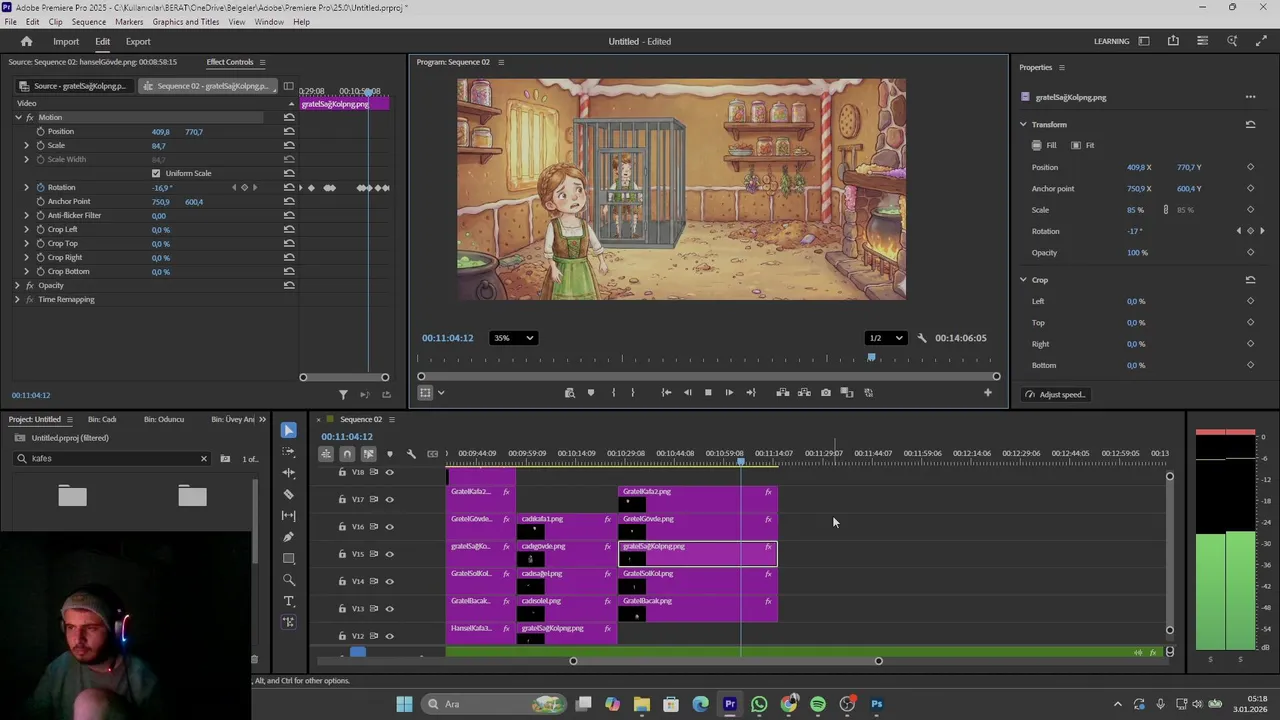Expand the Scale property row
The image size is (1280, 720).
tap(27, 145)
